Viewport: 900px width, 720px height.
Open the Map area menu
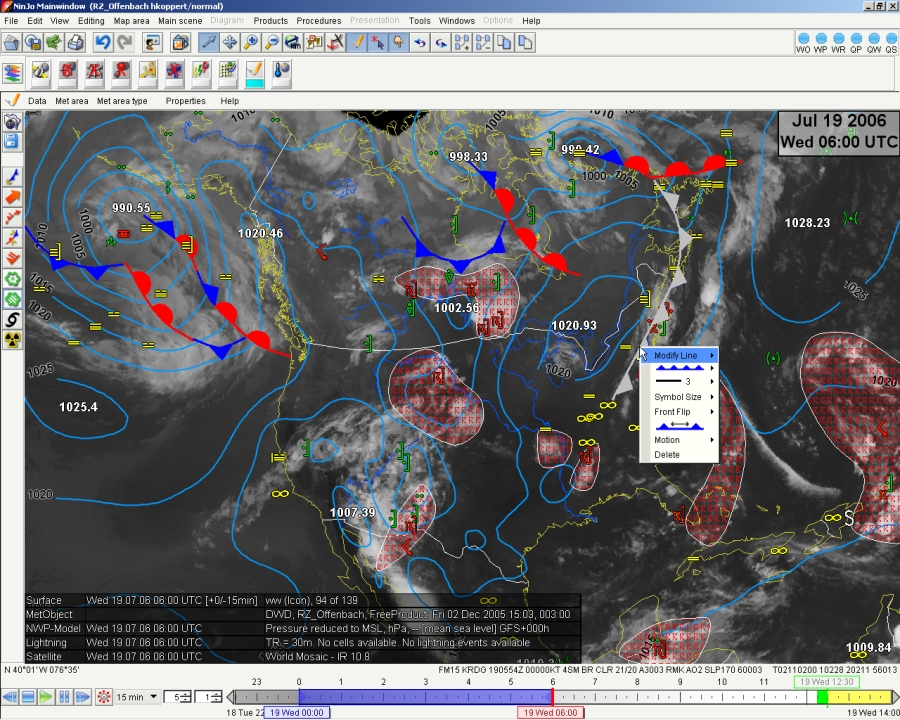(131, 21)
